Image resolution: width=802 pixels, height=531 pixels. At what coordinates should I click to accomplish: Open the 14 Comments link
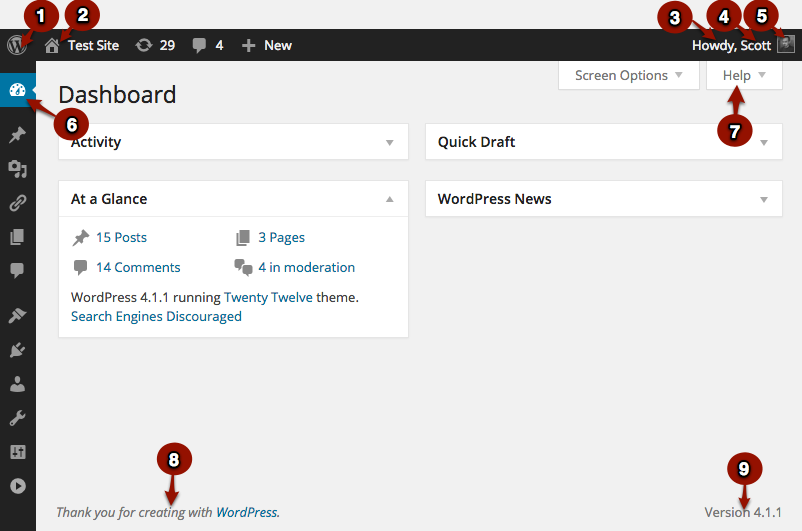coord(138,267)
